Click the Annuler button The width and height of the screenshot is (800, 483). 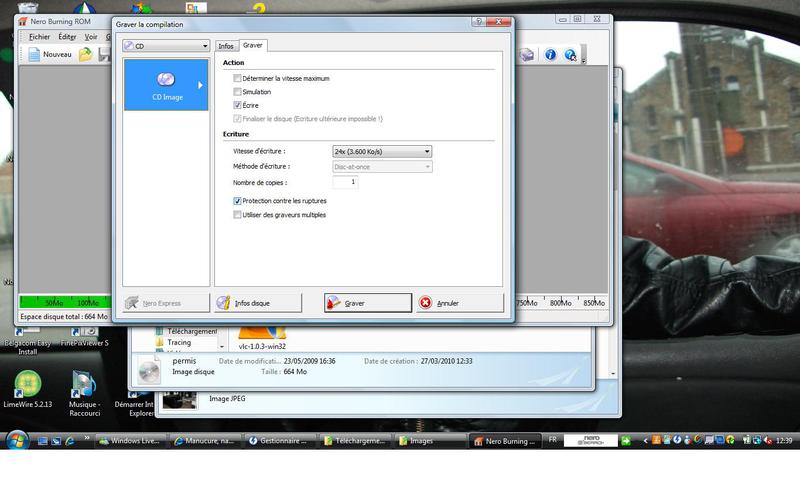pyautogui.click(x=460, y=303)
